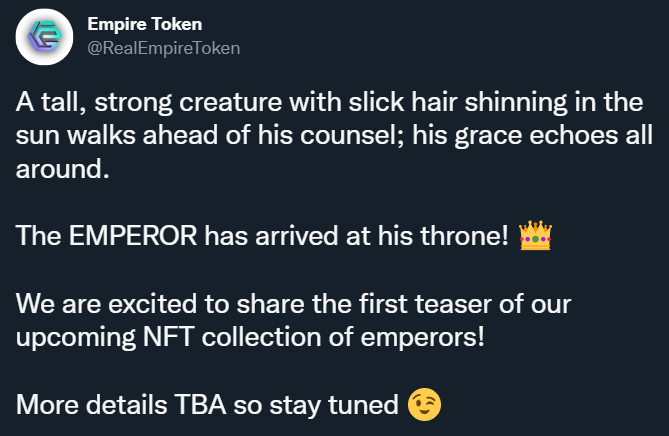This screenshot has width=669, height=436.
Task: Click the word grace in second line
Action: pyautogui.click(x=488, y=137)
